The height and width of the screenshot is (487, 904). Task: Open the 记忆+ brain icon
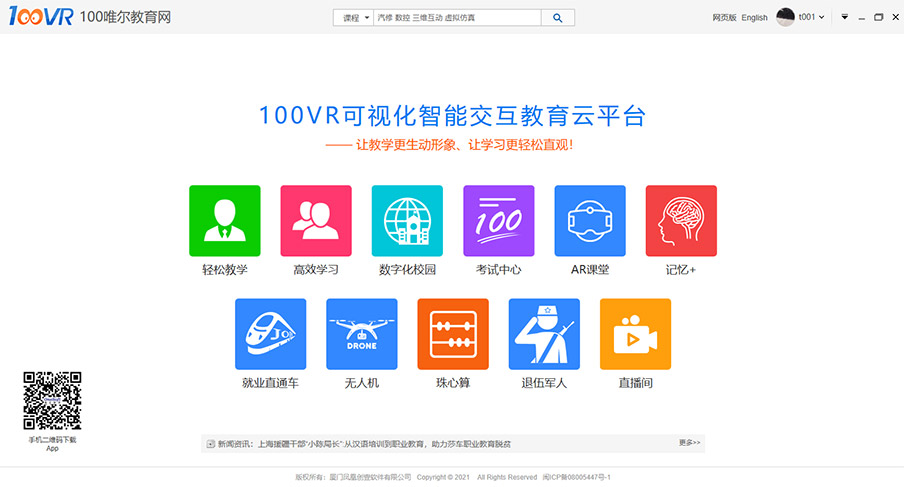pos(681,221)
